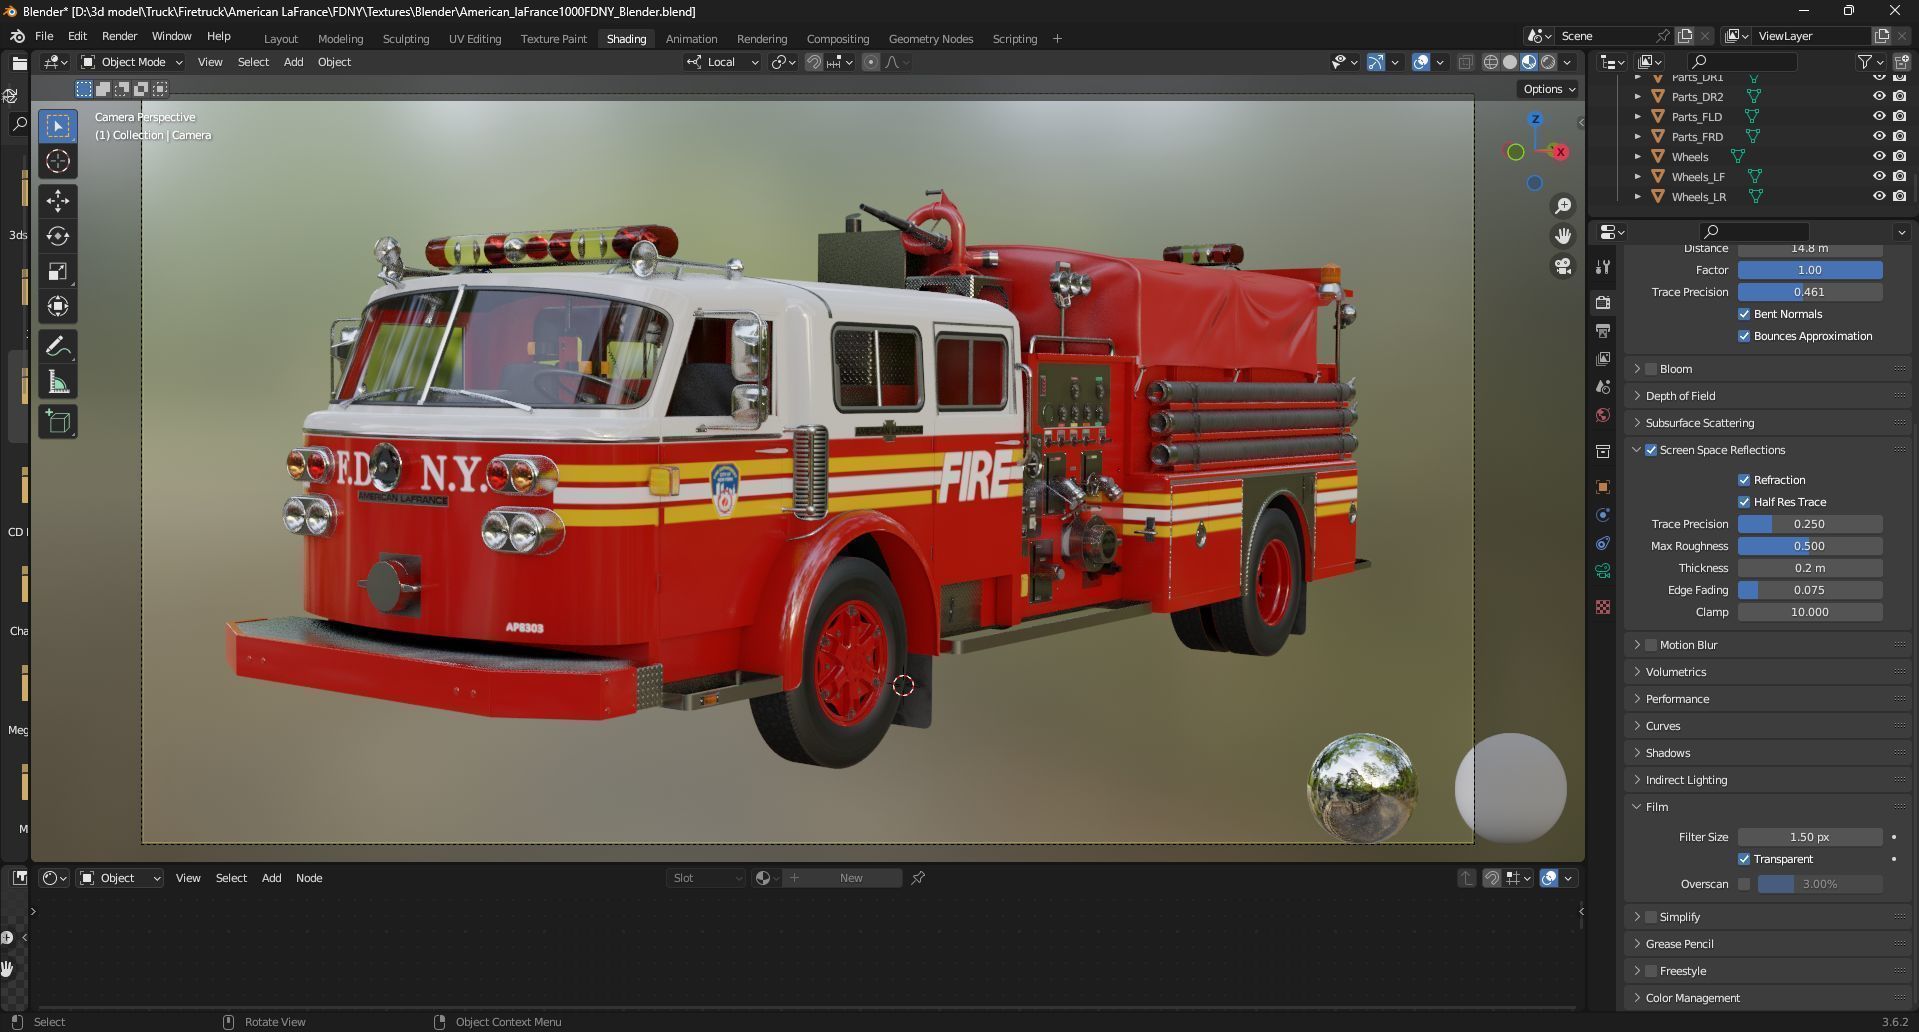
Task: Click the Clamp value field
Action: pyautogui.click(x=1810, y=612)
